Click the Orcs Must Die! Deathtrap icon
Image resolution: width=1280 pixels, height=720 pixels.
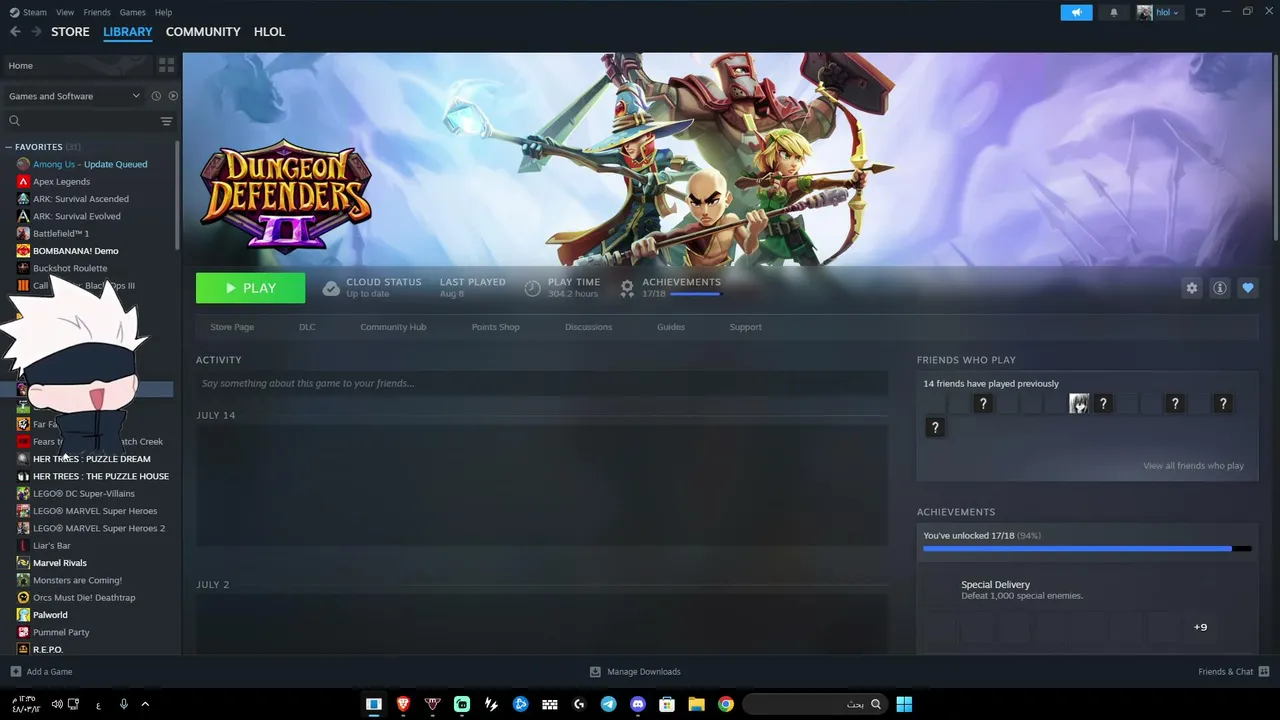23,598
